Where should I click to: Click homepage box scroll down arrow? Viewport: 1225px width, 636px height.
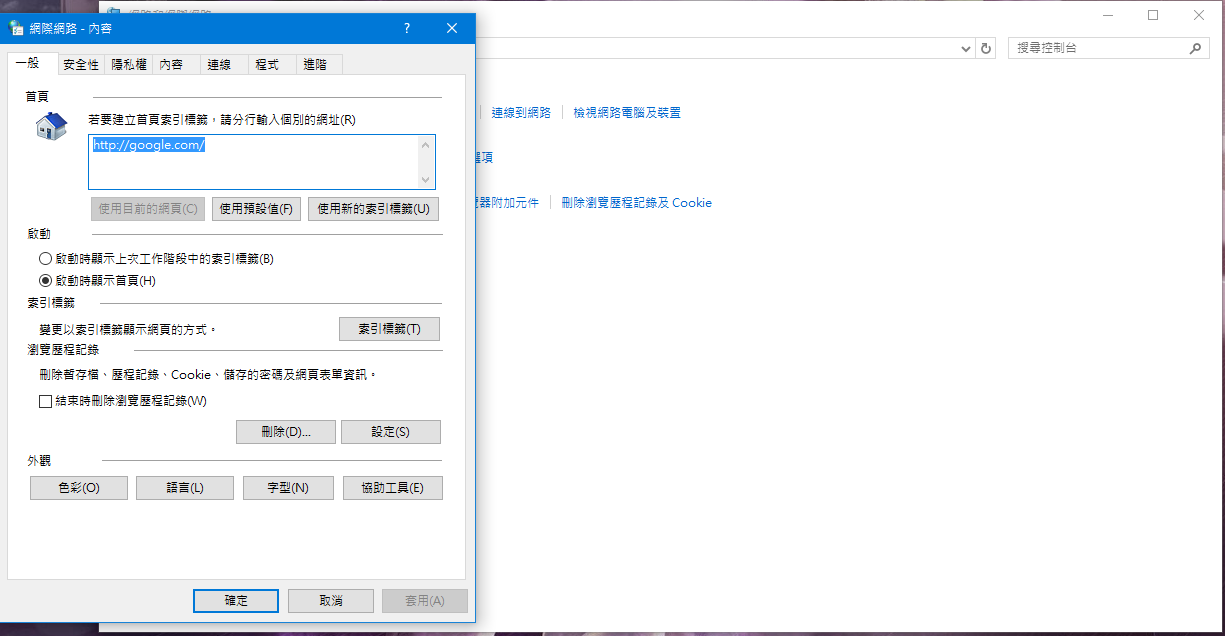click(x=427, y=180)
